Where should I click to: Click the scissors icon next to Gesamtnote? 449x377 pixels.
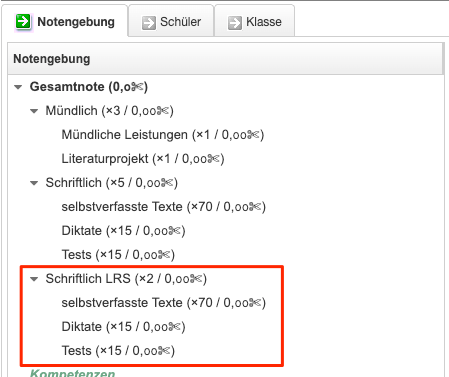click(137, 87)
